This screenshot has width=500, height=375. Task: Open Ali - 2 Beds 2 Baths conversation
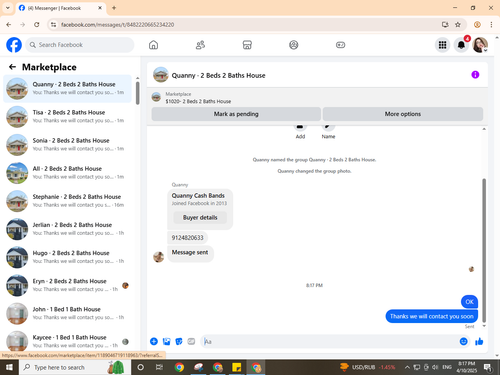(67, 173)
